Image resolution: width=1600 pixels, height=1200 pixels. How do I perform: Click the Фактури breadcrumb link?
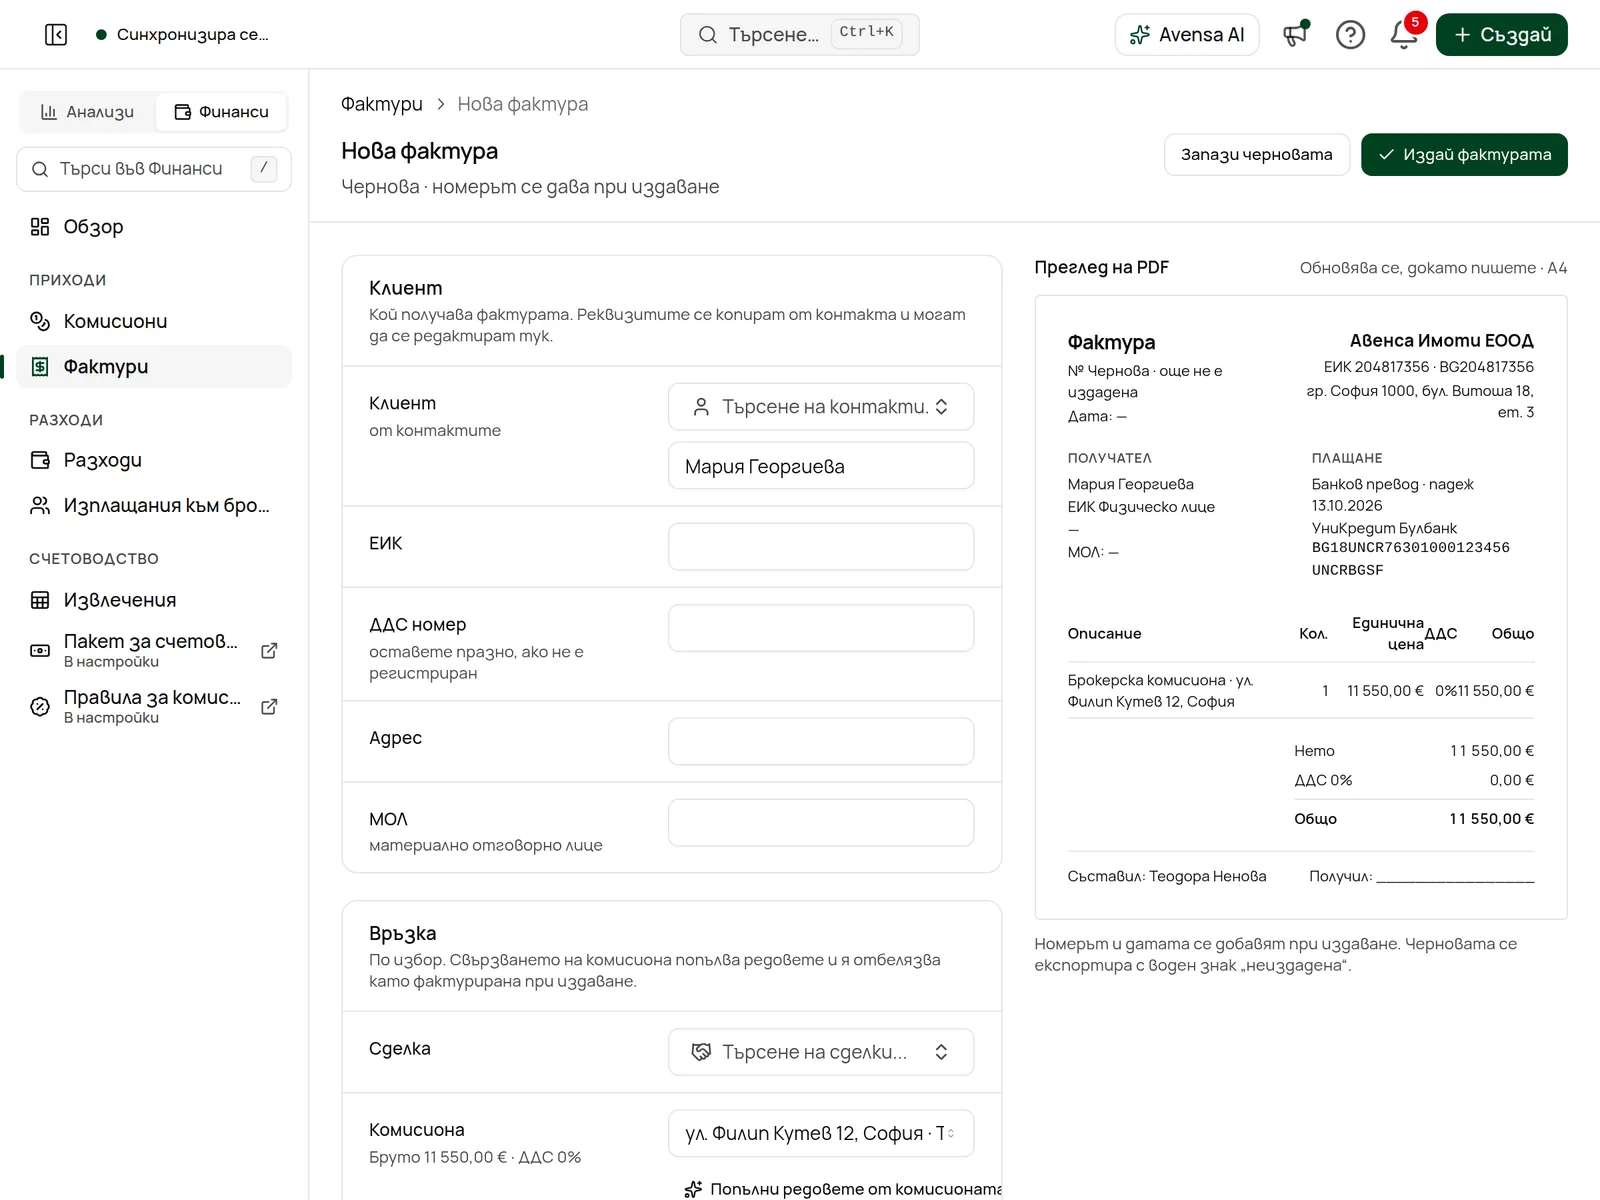tap(382, 104)
